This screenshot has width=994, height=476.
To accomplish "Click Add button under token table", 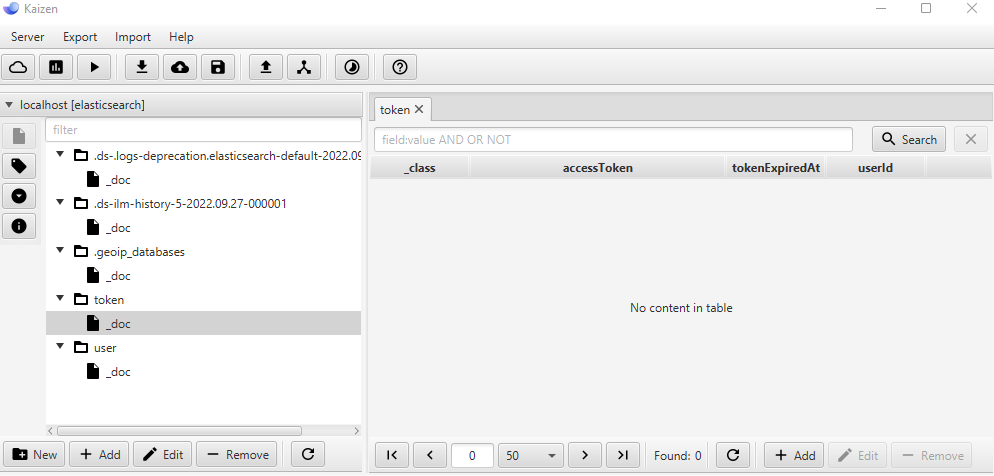I will click(794, 455).
